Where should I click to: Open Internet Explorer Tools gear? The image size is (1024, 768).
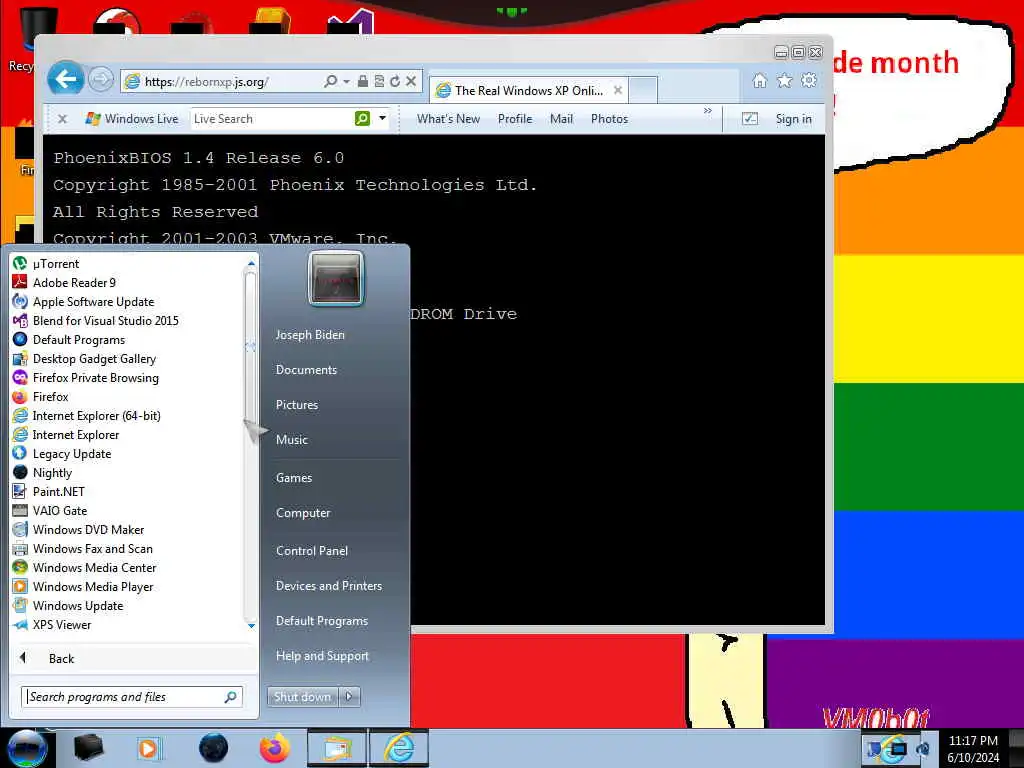point(809,80)
